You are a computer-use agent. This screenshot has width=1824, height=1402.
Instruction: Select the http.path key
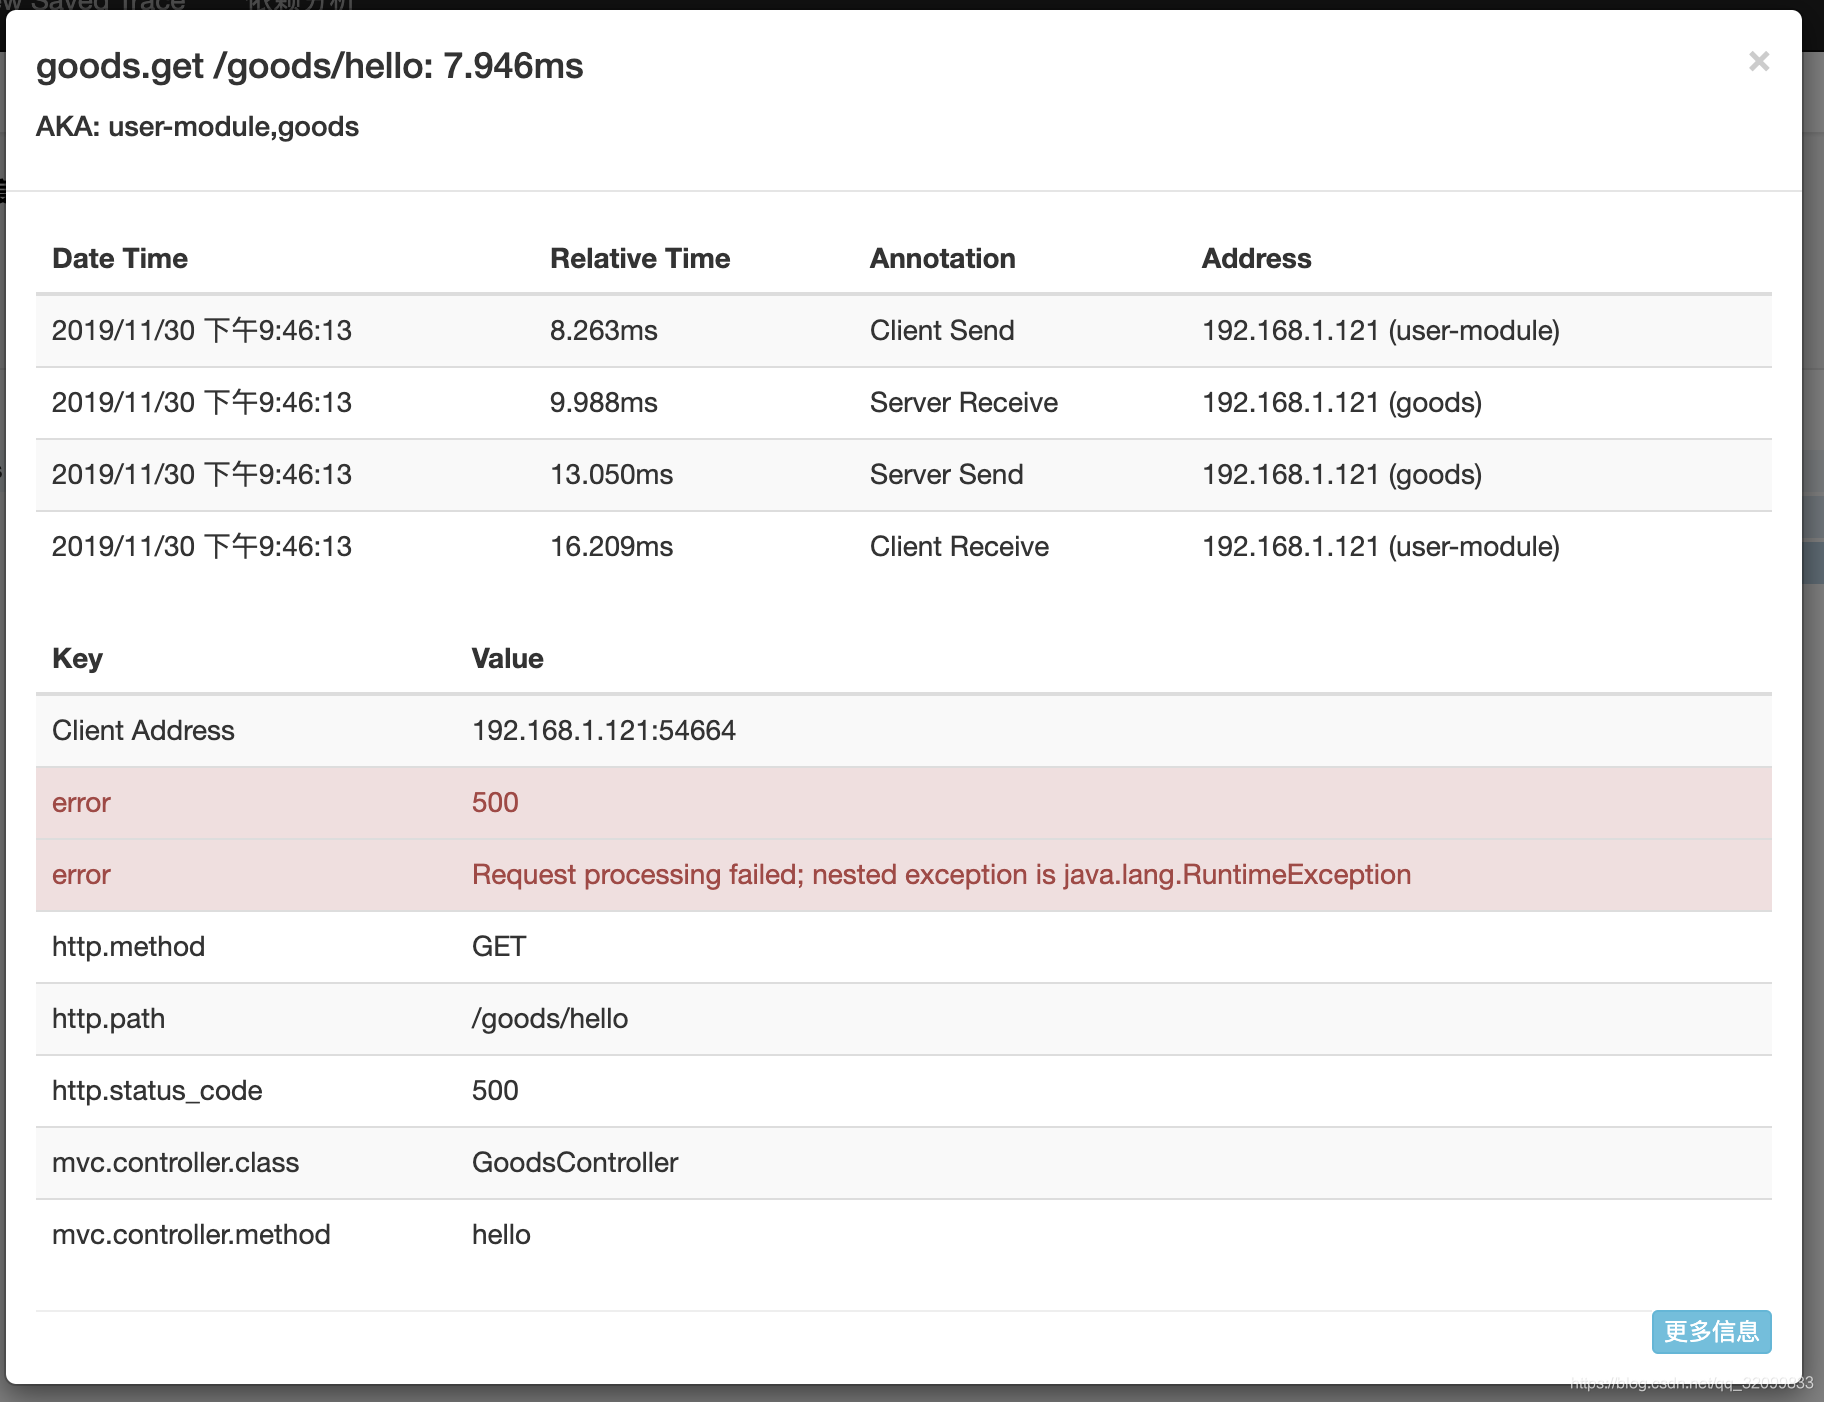108,1019
